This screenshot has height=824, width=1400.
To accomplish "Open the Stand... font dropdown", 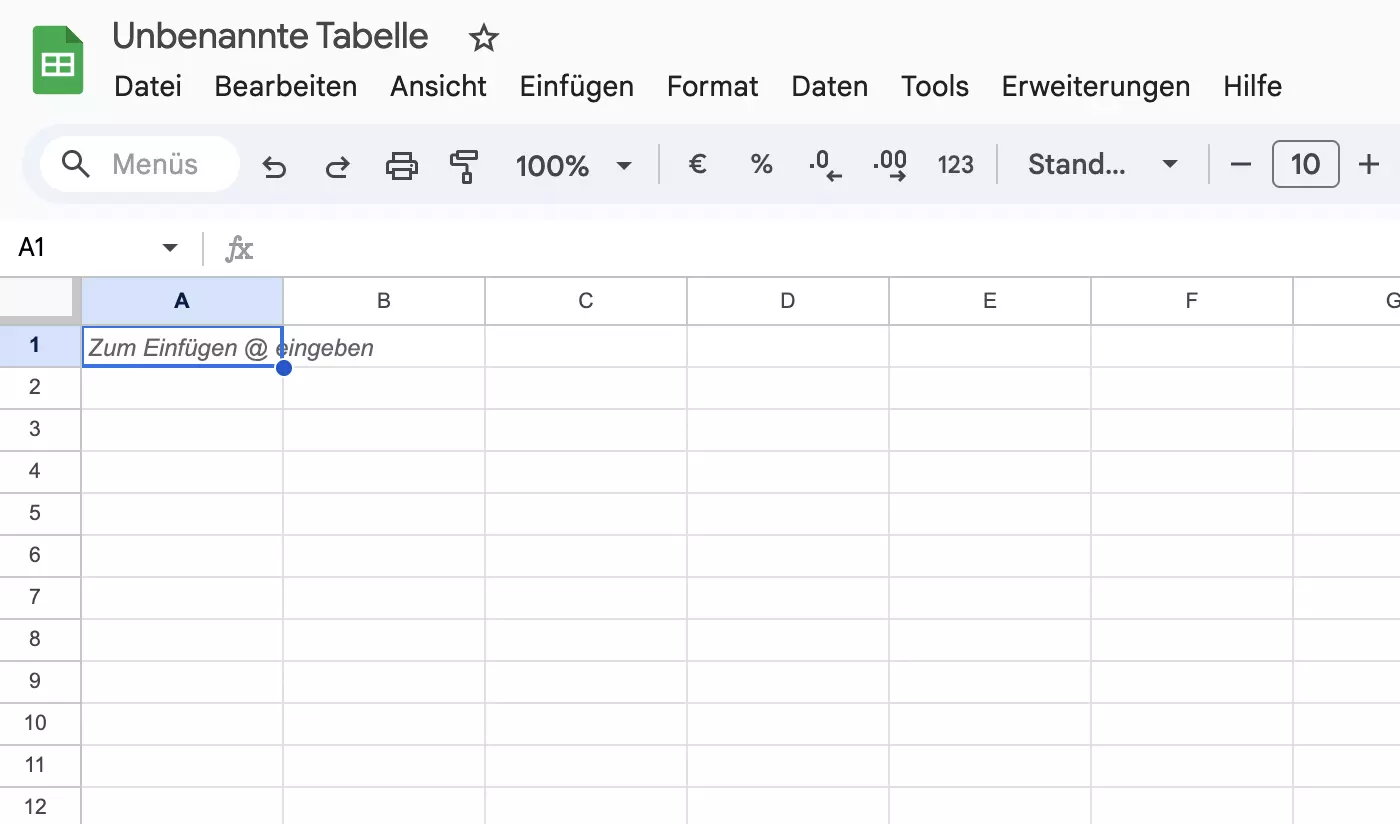I will click(x=1103, y=165).
